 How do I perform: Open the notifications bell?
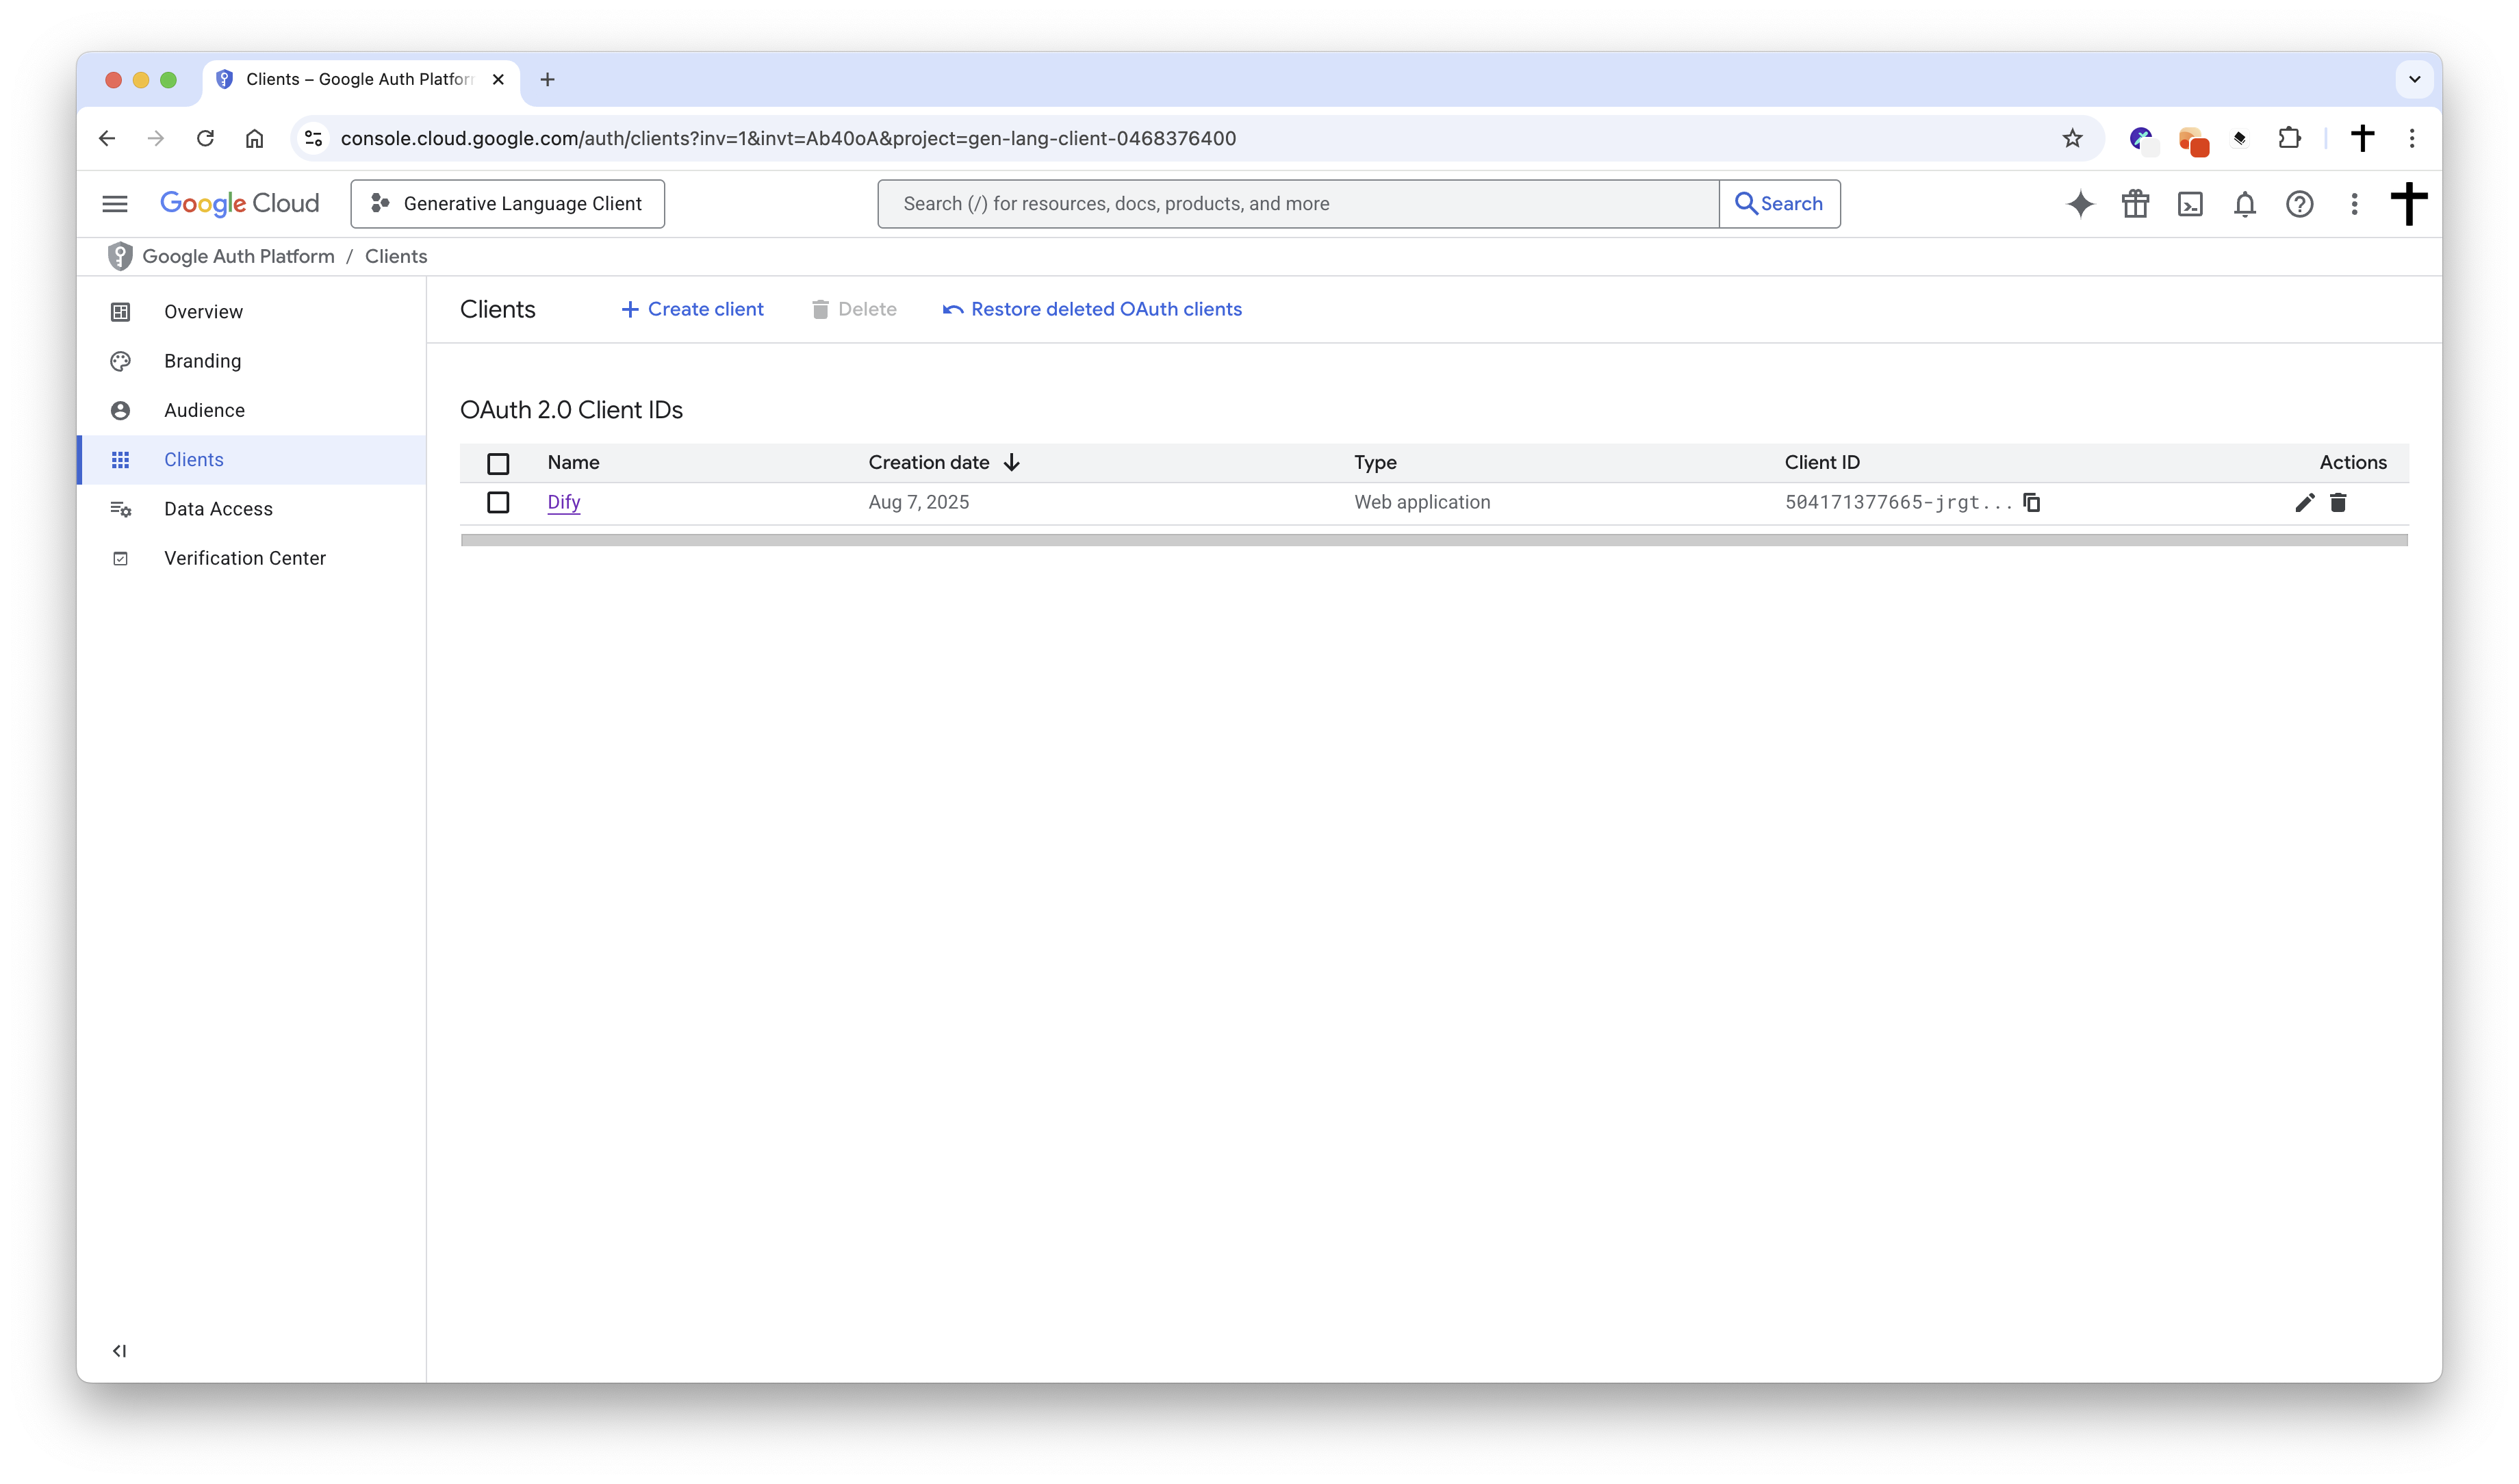click(2245, 204)
